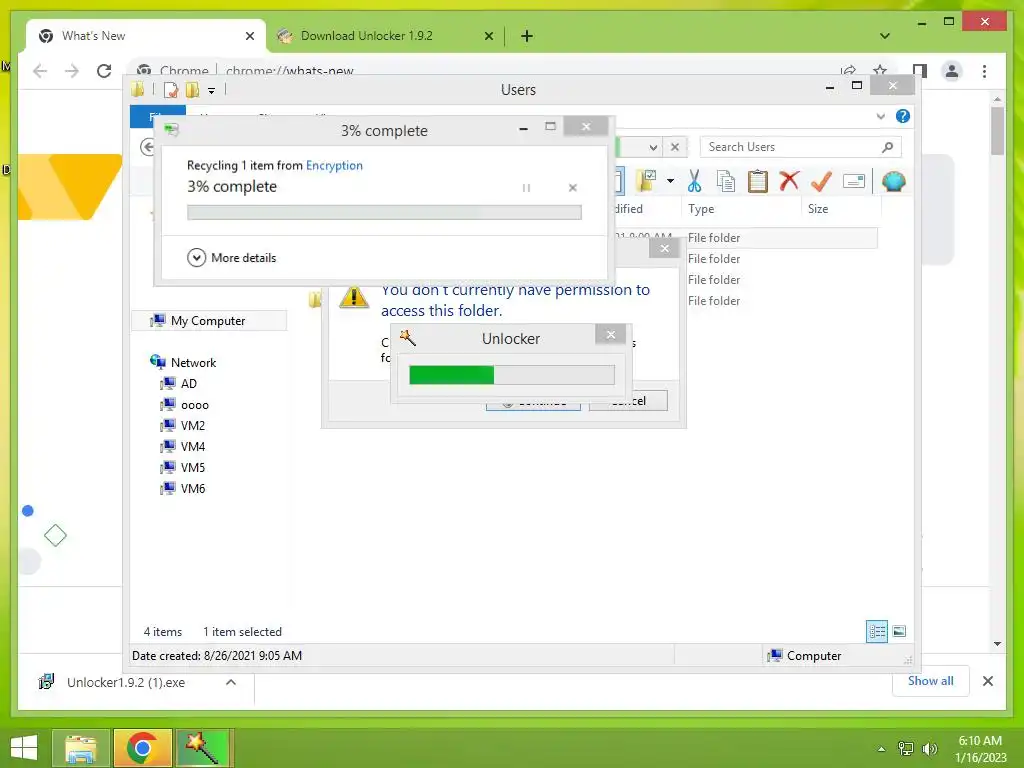Reload the Chrome page
Image resolution: width=1024 pixels, height=768 pixels.
pos(104,71)
